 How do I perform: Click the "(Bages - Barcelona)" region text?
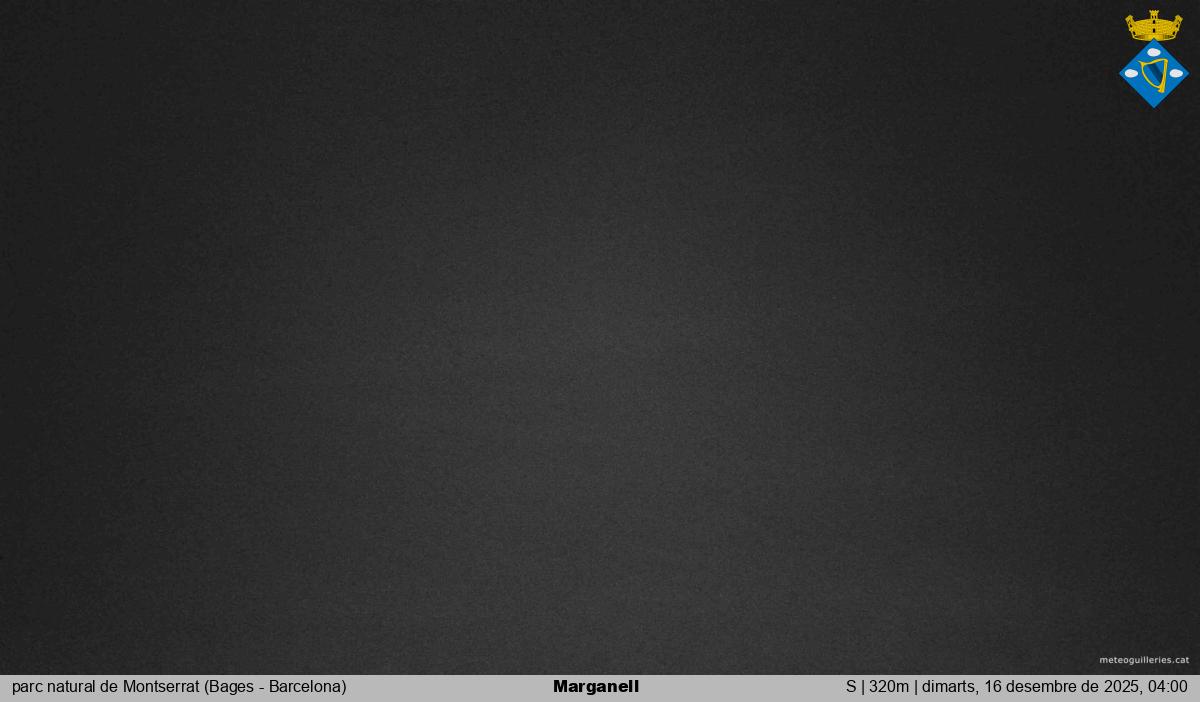point(275,687)
